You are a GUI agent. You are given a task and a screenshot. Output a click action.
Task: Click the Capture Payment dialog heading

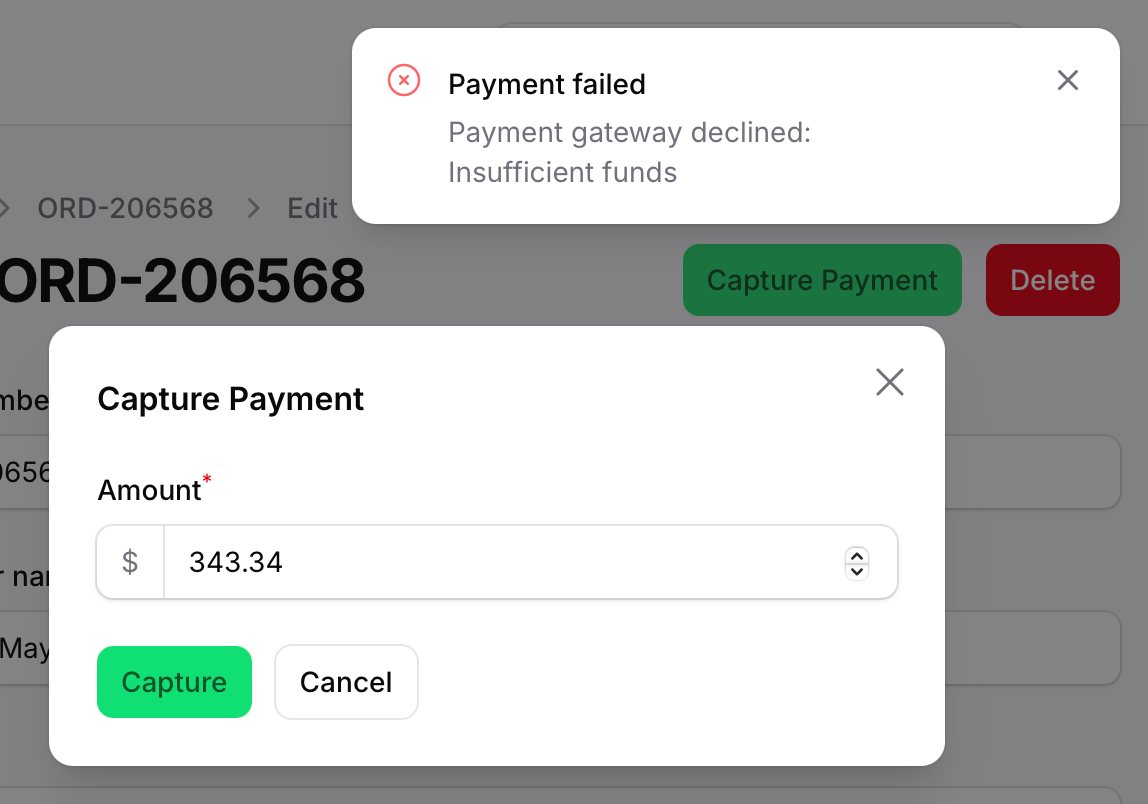[x=231, y=399]
